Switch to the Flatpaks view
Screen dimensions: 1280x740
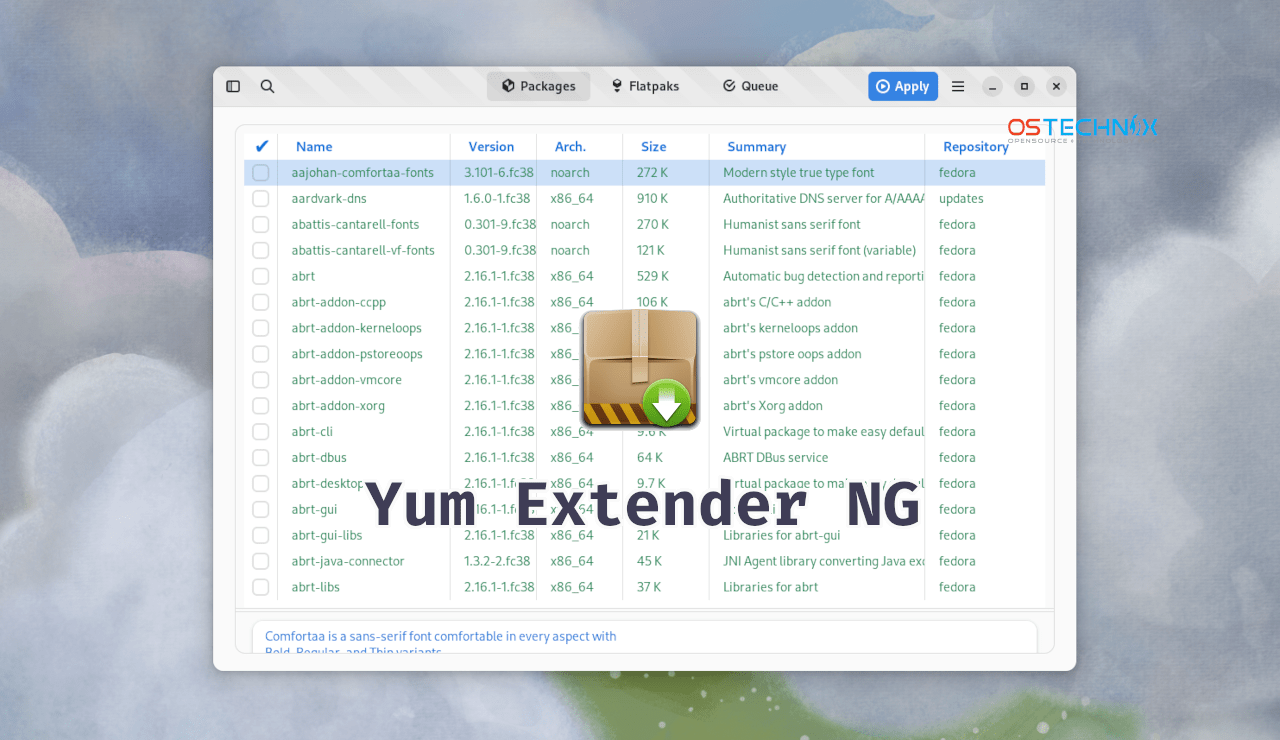point(654,86)
